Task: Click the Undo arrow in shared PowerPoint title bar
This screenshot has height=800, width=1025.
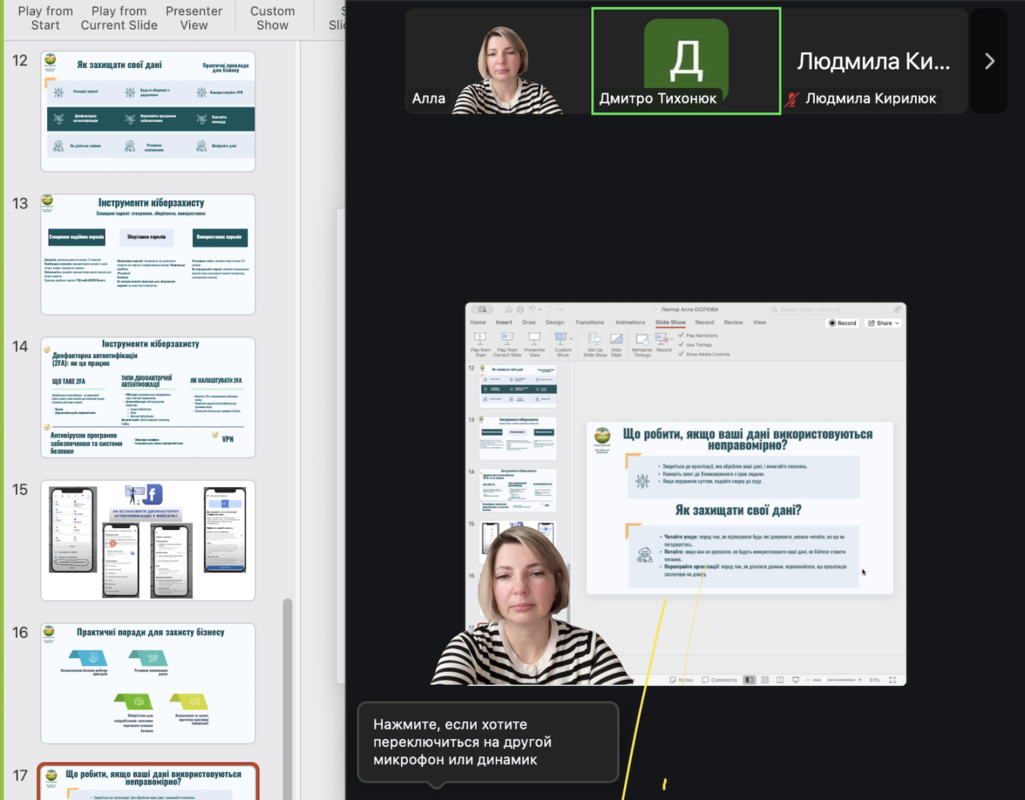Action: coord(531,309)
